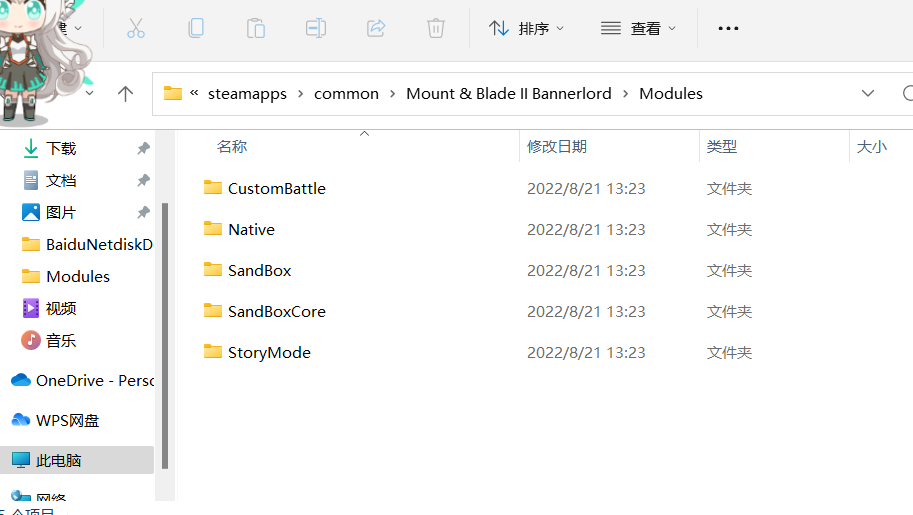
Task: Click the Native folder icon
Action: coord(213,228)
